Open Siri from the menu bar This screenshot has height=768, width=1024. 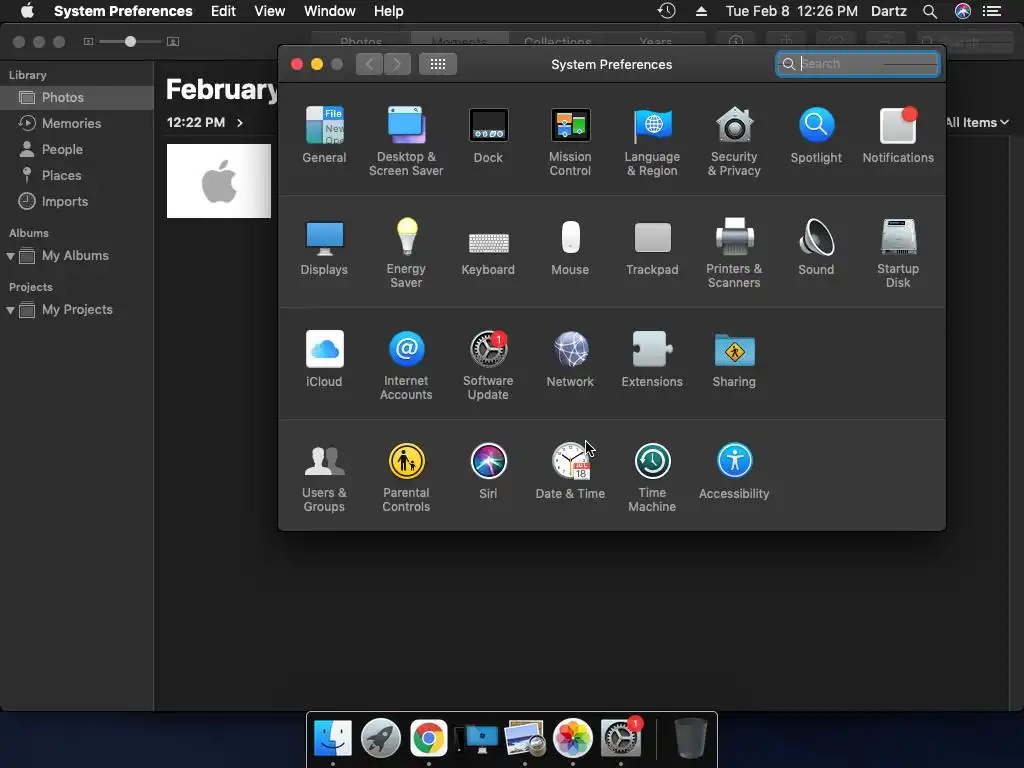click(x=963, y=11)
